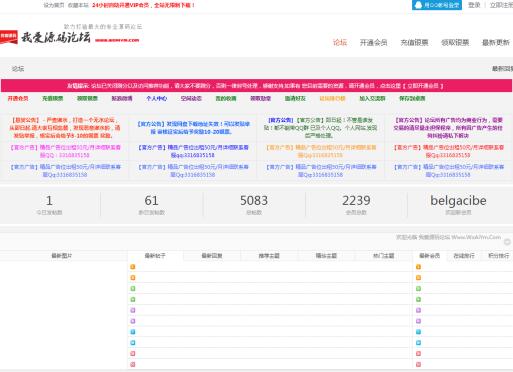Click the first green rank icon in the posts list
513x372 pixels.
pyautogui.click(x=133, y=288)
